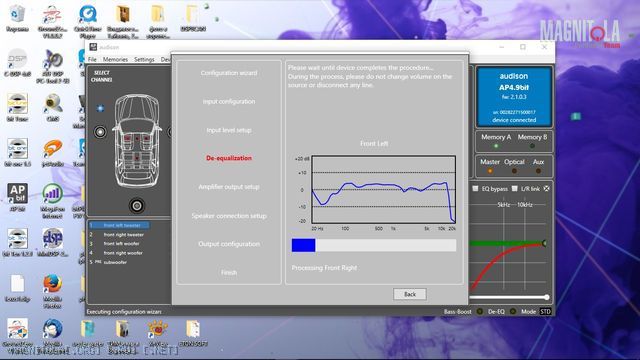This screenshot has width=640, height=360.
Task: Click the white slider handle below the EQ graph
Action: (547, 297)
